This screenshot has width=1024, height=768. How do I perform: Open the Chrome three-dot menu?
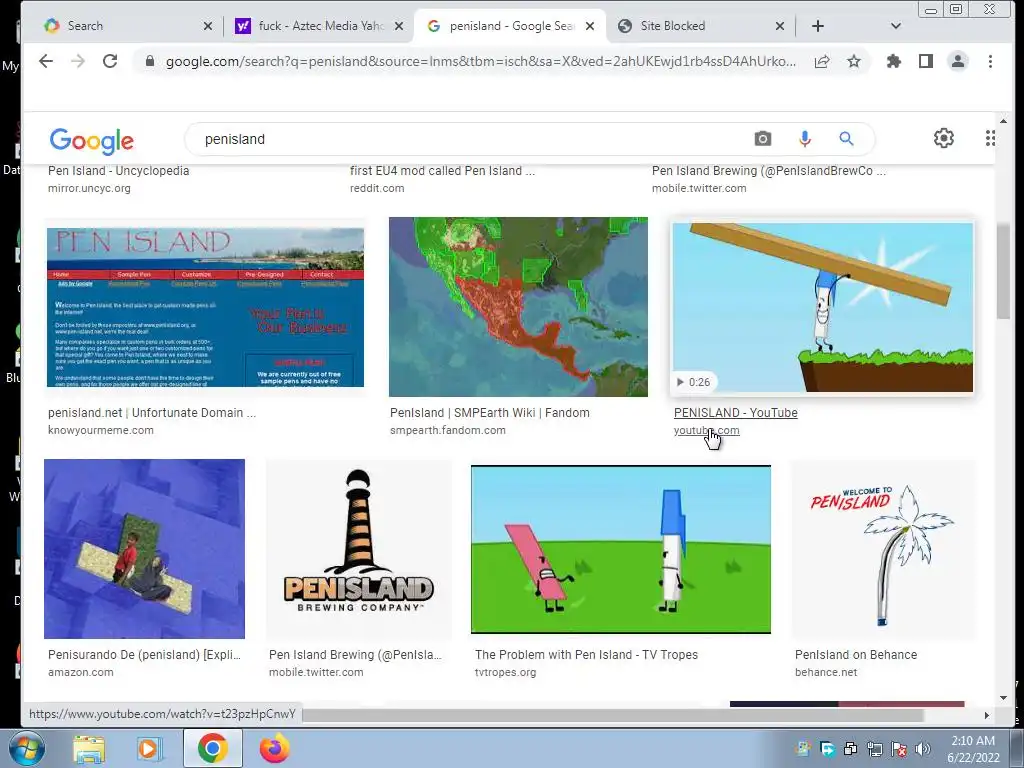[x=990, y=61]
